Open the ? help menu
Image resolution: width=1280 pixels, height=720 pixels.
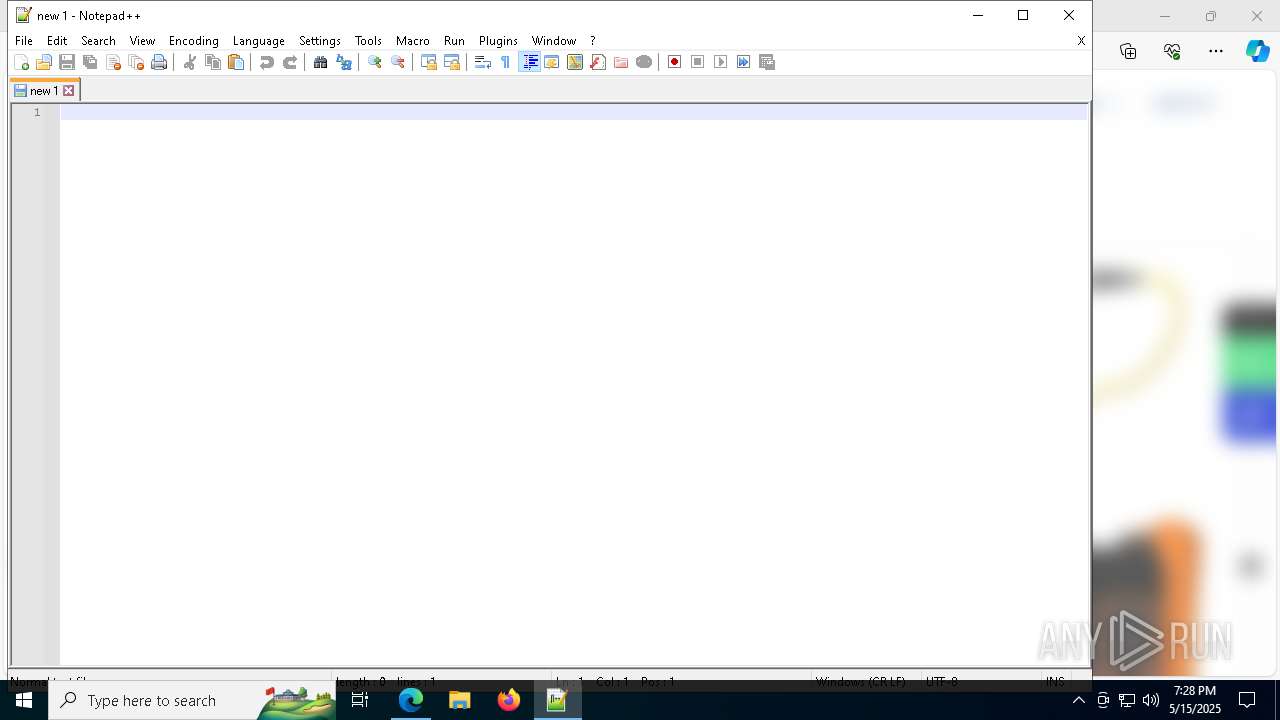[593, 41]
